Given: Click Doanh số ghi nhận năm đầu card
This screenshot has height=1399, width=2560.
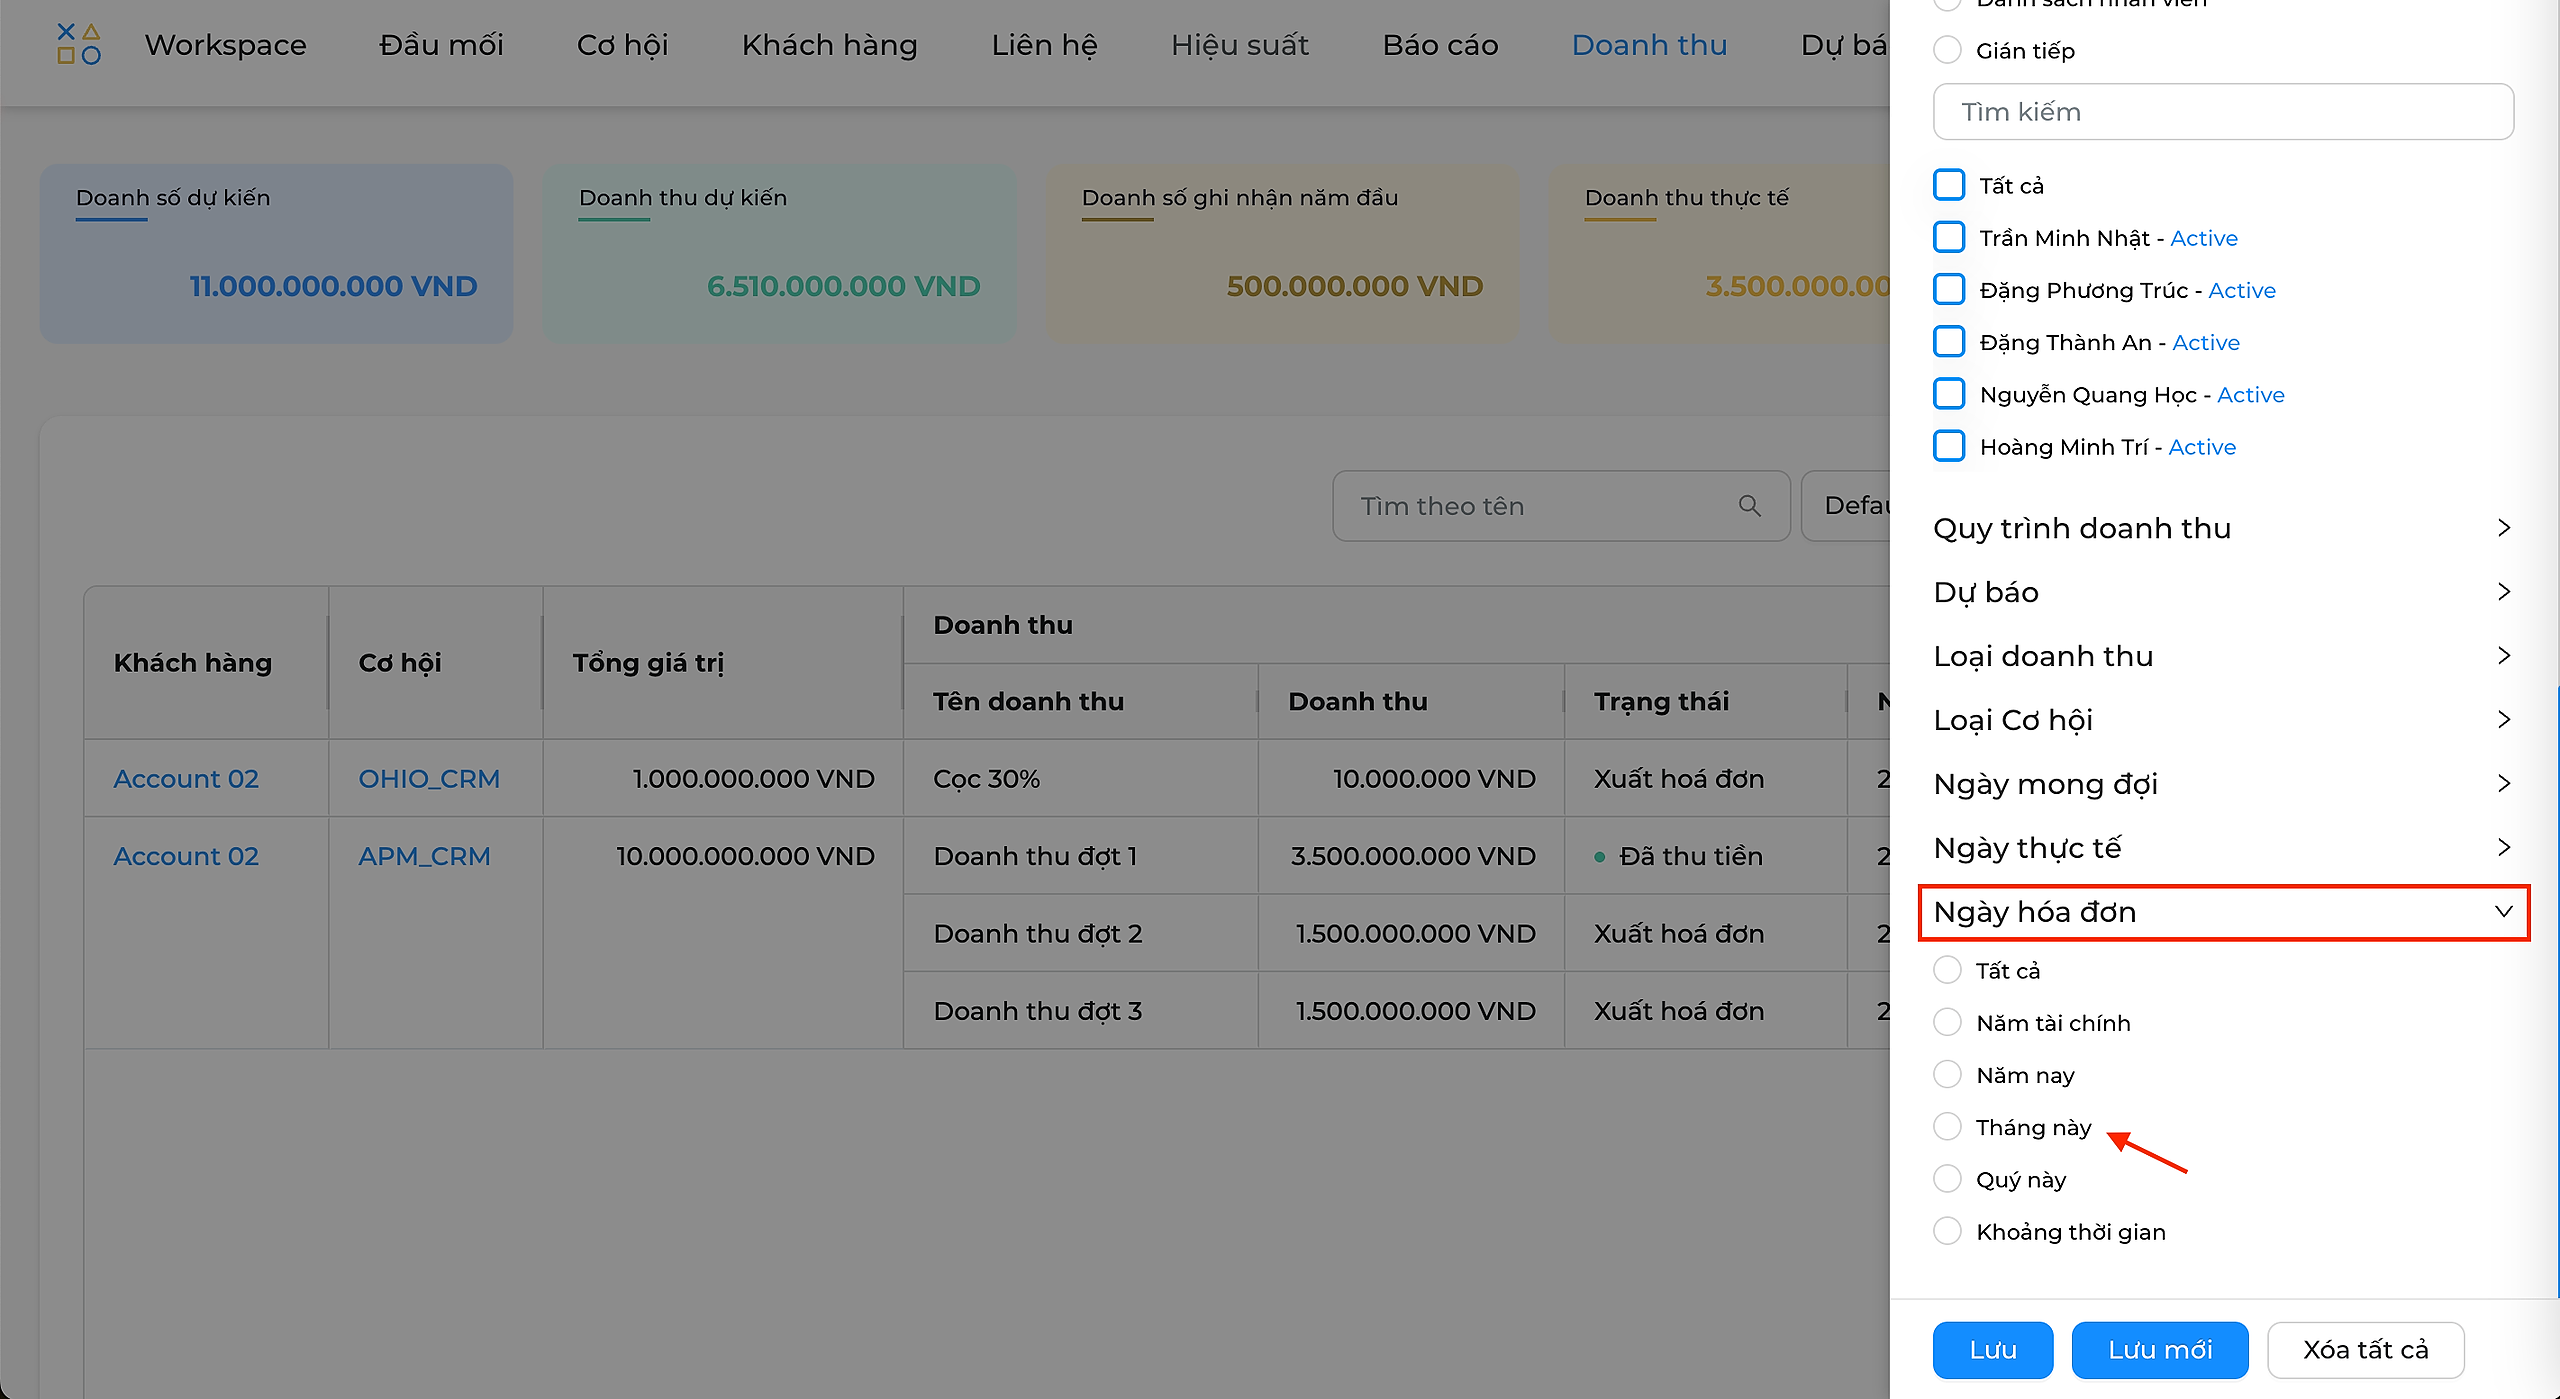Looking at the screenshot, I should point(1282,254).
